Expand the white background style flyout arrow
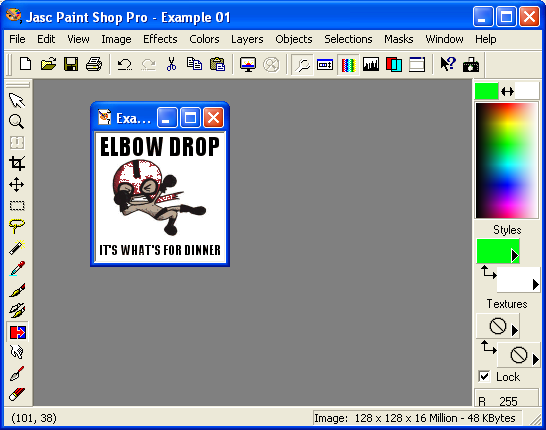The width and height of the screenshot is (546, 430). tap(536, 284)
